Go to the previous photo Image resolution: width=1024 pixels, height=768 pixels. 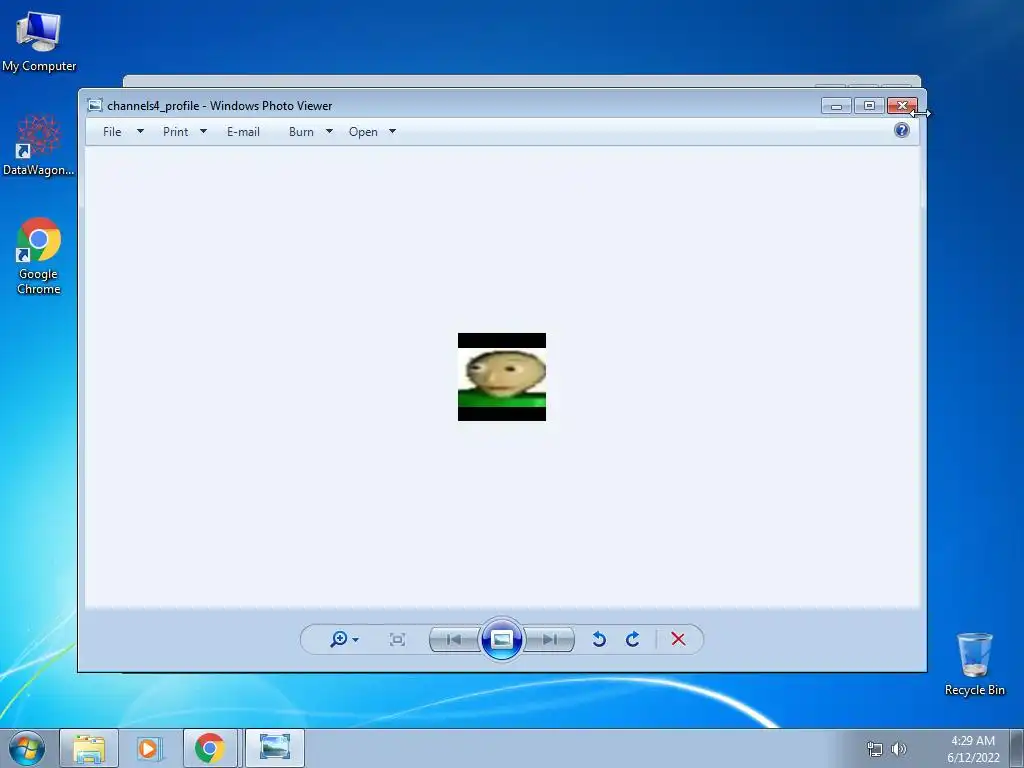click(x=454, y=639)
